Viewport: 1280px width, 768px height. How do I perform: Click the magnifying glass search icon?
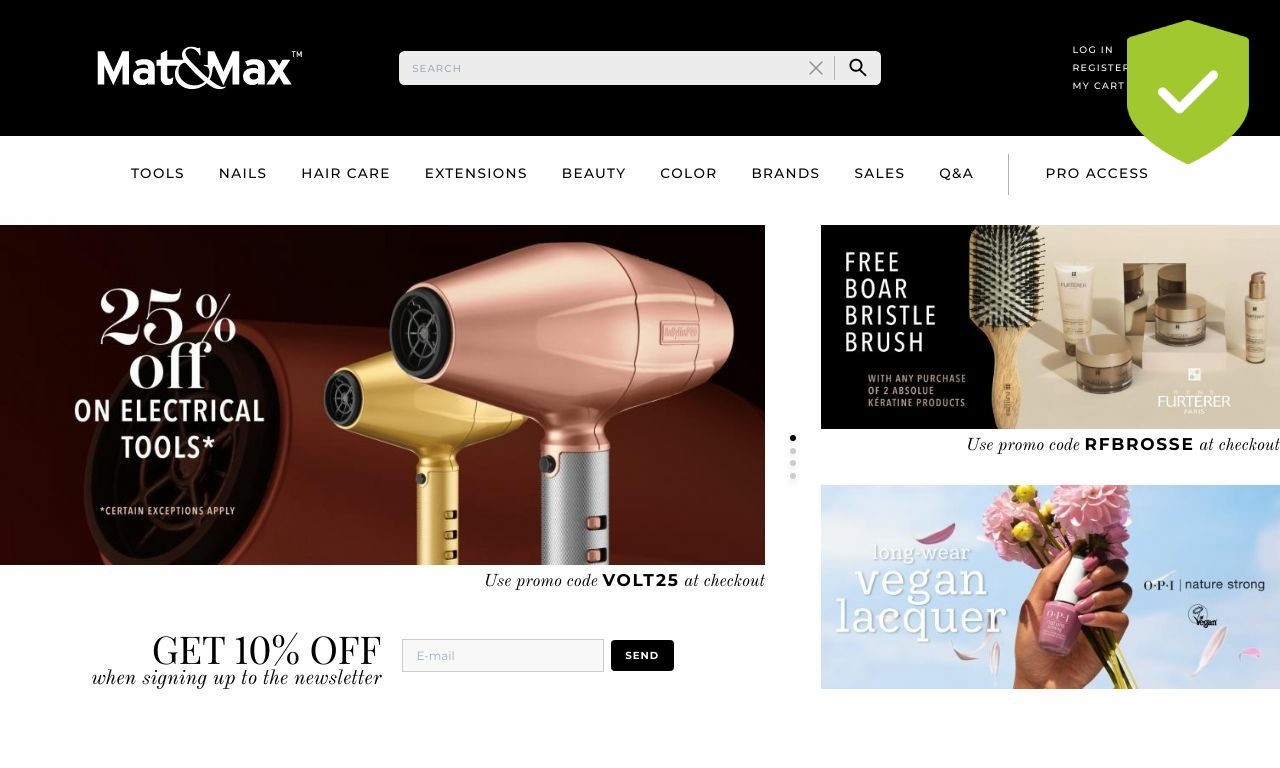pos(858,68)
